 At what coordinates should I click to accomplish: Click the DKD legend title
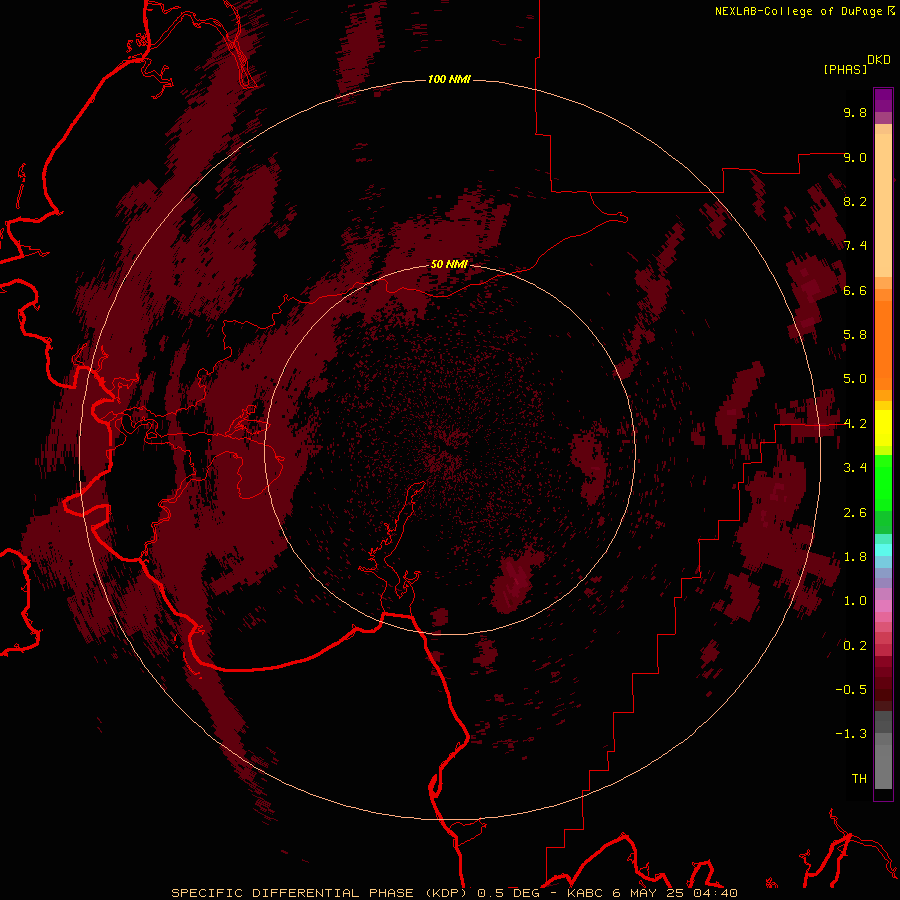[879, 59]
